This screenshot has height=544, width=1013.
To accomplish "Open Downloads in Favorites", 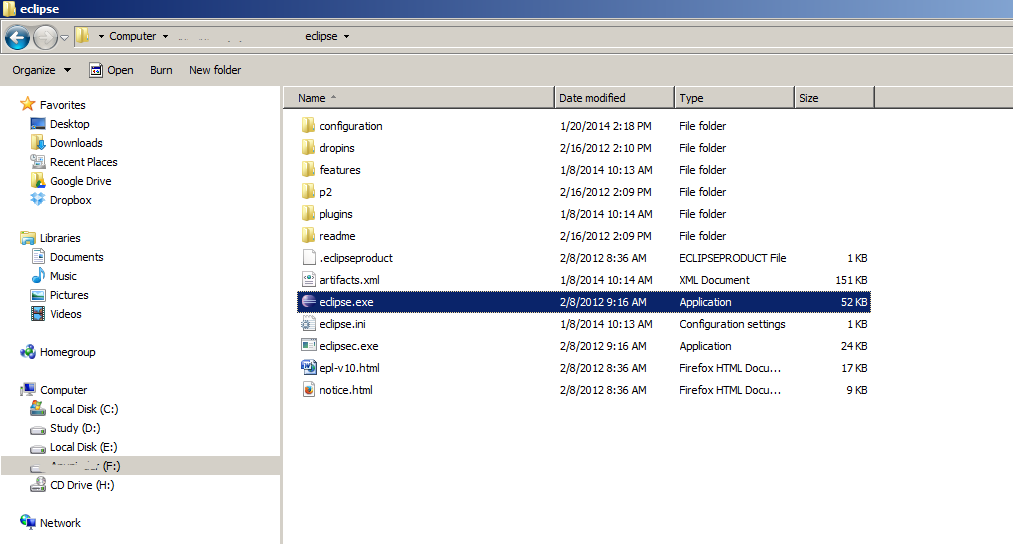I will pos(76,143).
